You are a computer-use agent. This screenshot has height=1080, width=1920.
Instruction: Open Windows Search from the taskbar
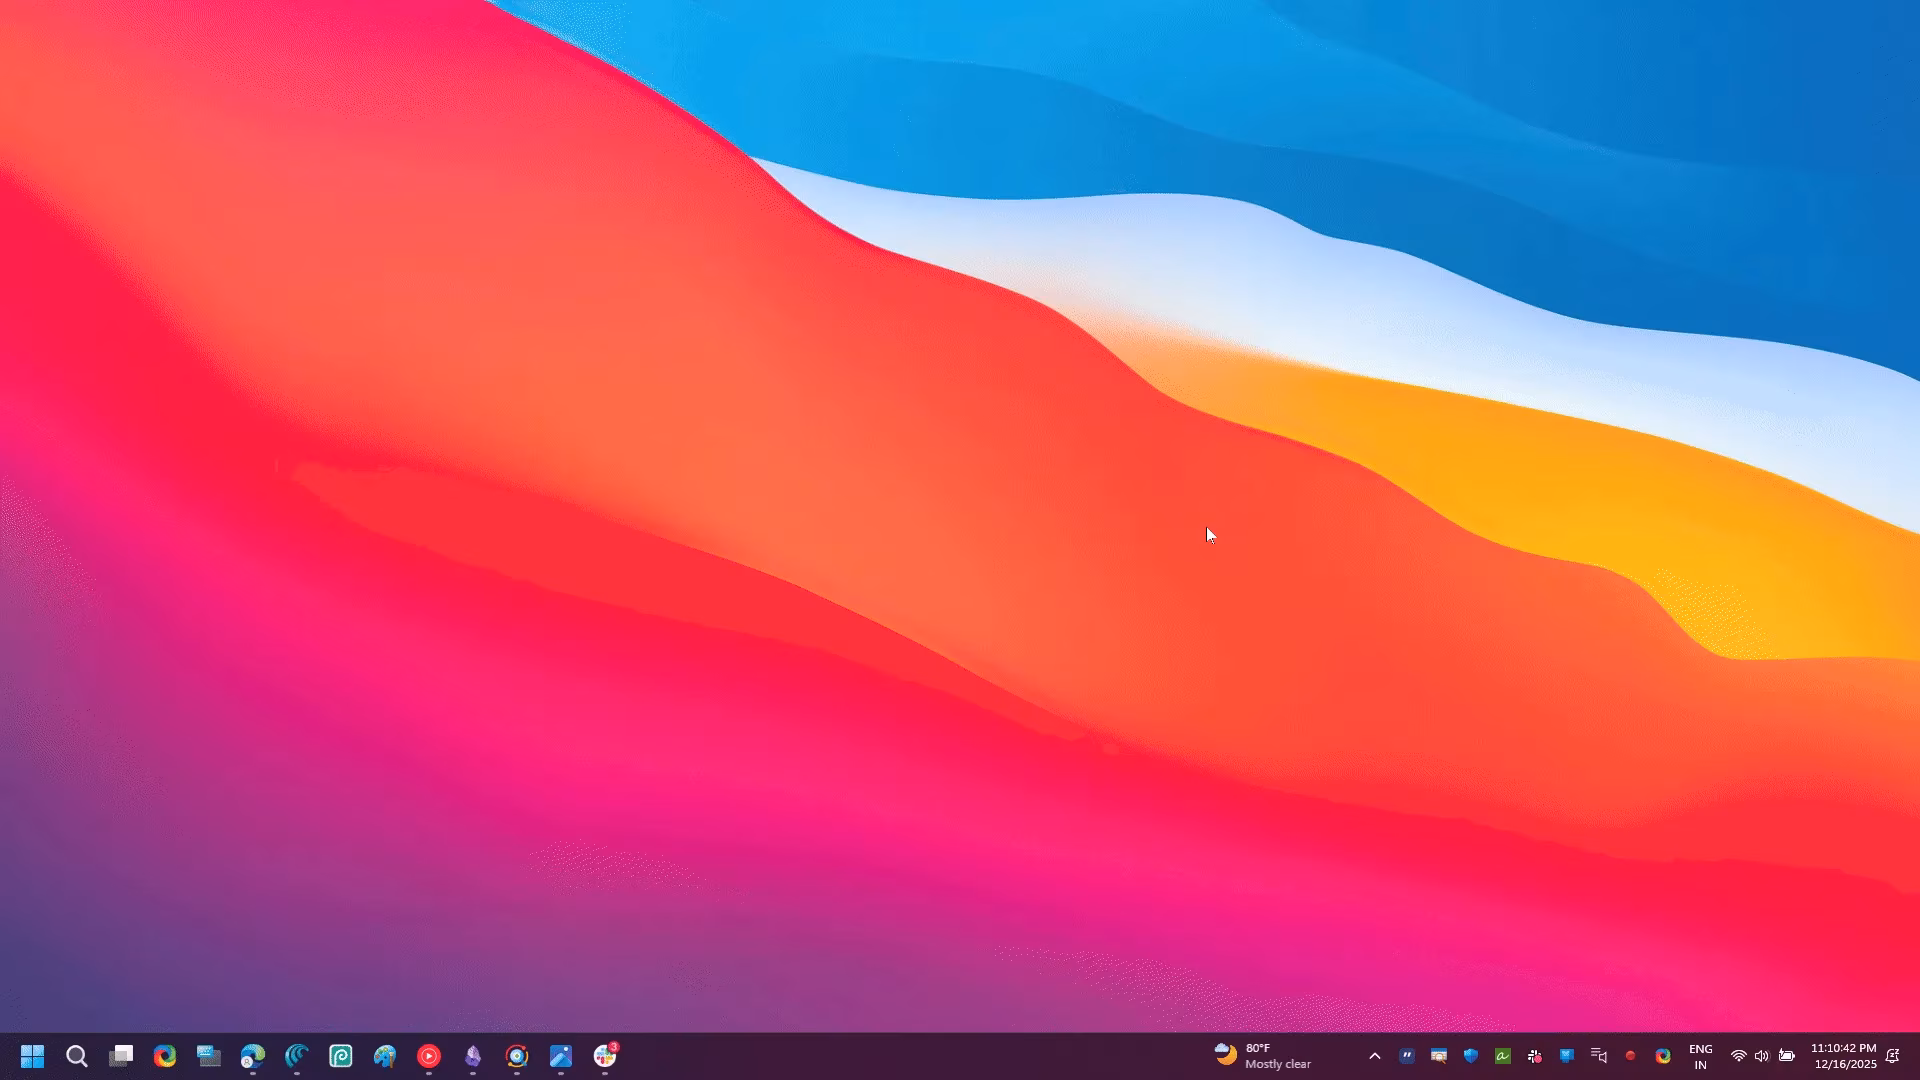click(77, 1057)
